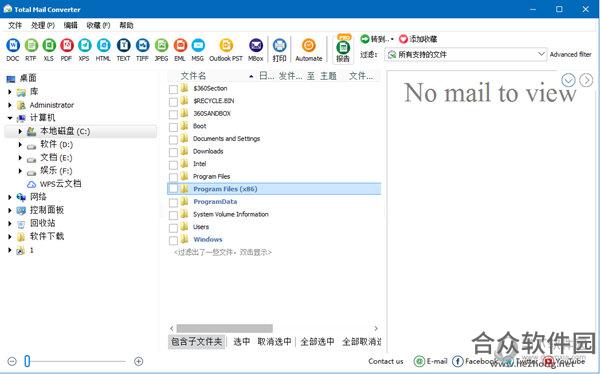Check the Users folder checkbox
The image size is (600, 374).
(173, 228)
